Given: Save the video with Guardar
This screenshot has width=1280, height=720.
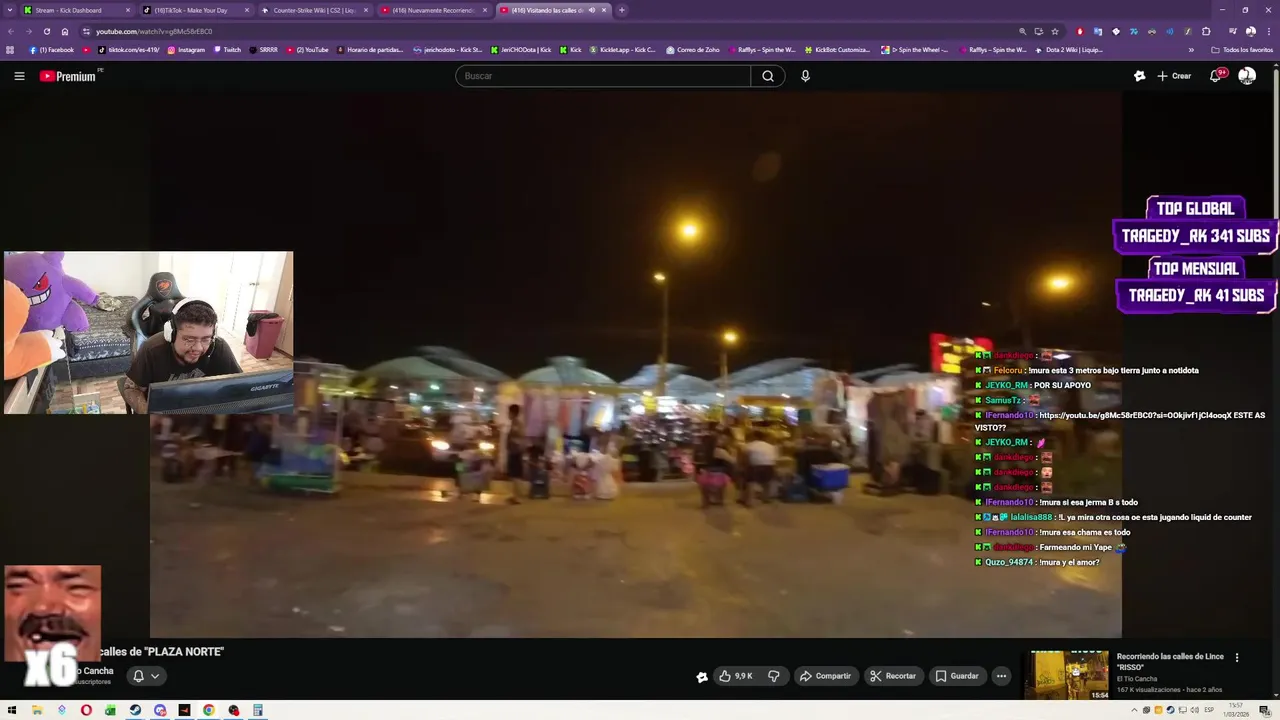Looking at the screenshot, I should click(x=957, y=676).
